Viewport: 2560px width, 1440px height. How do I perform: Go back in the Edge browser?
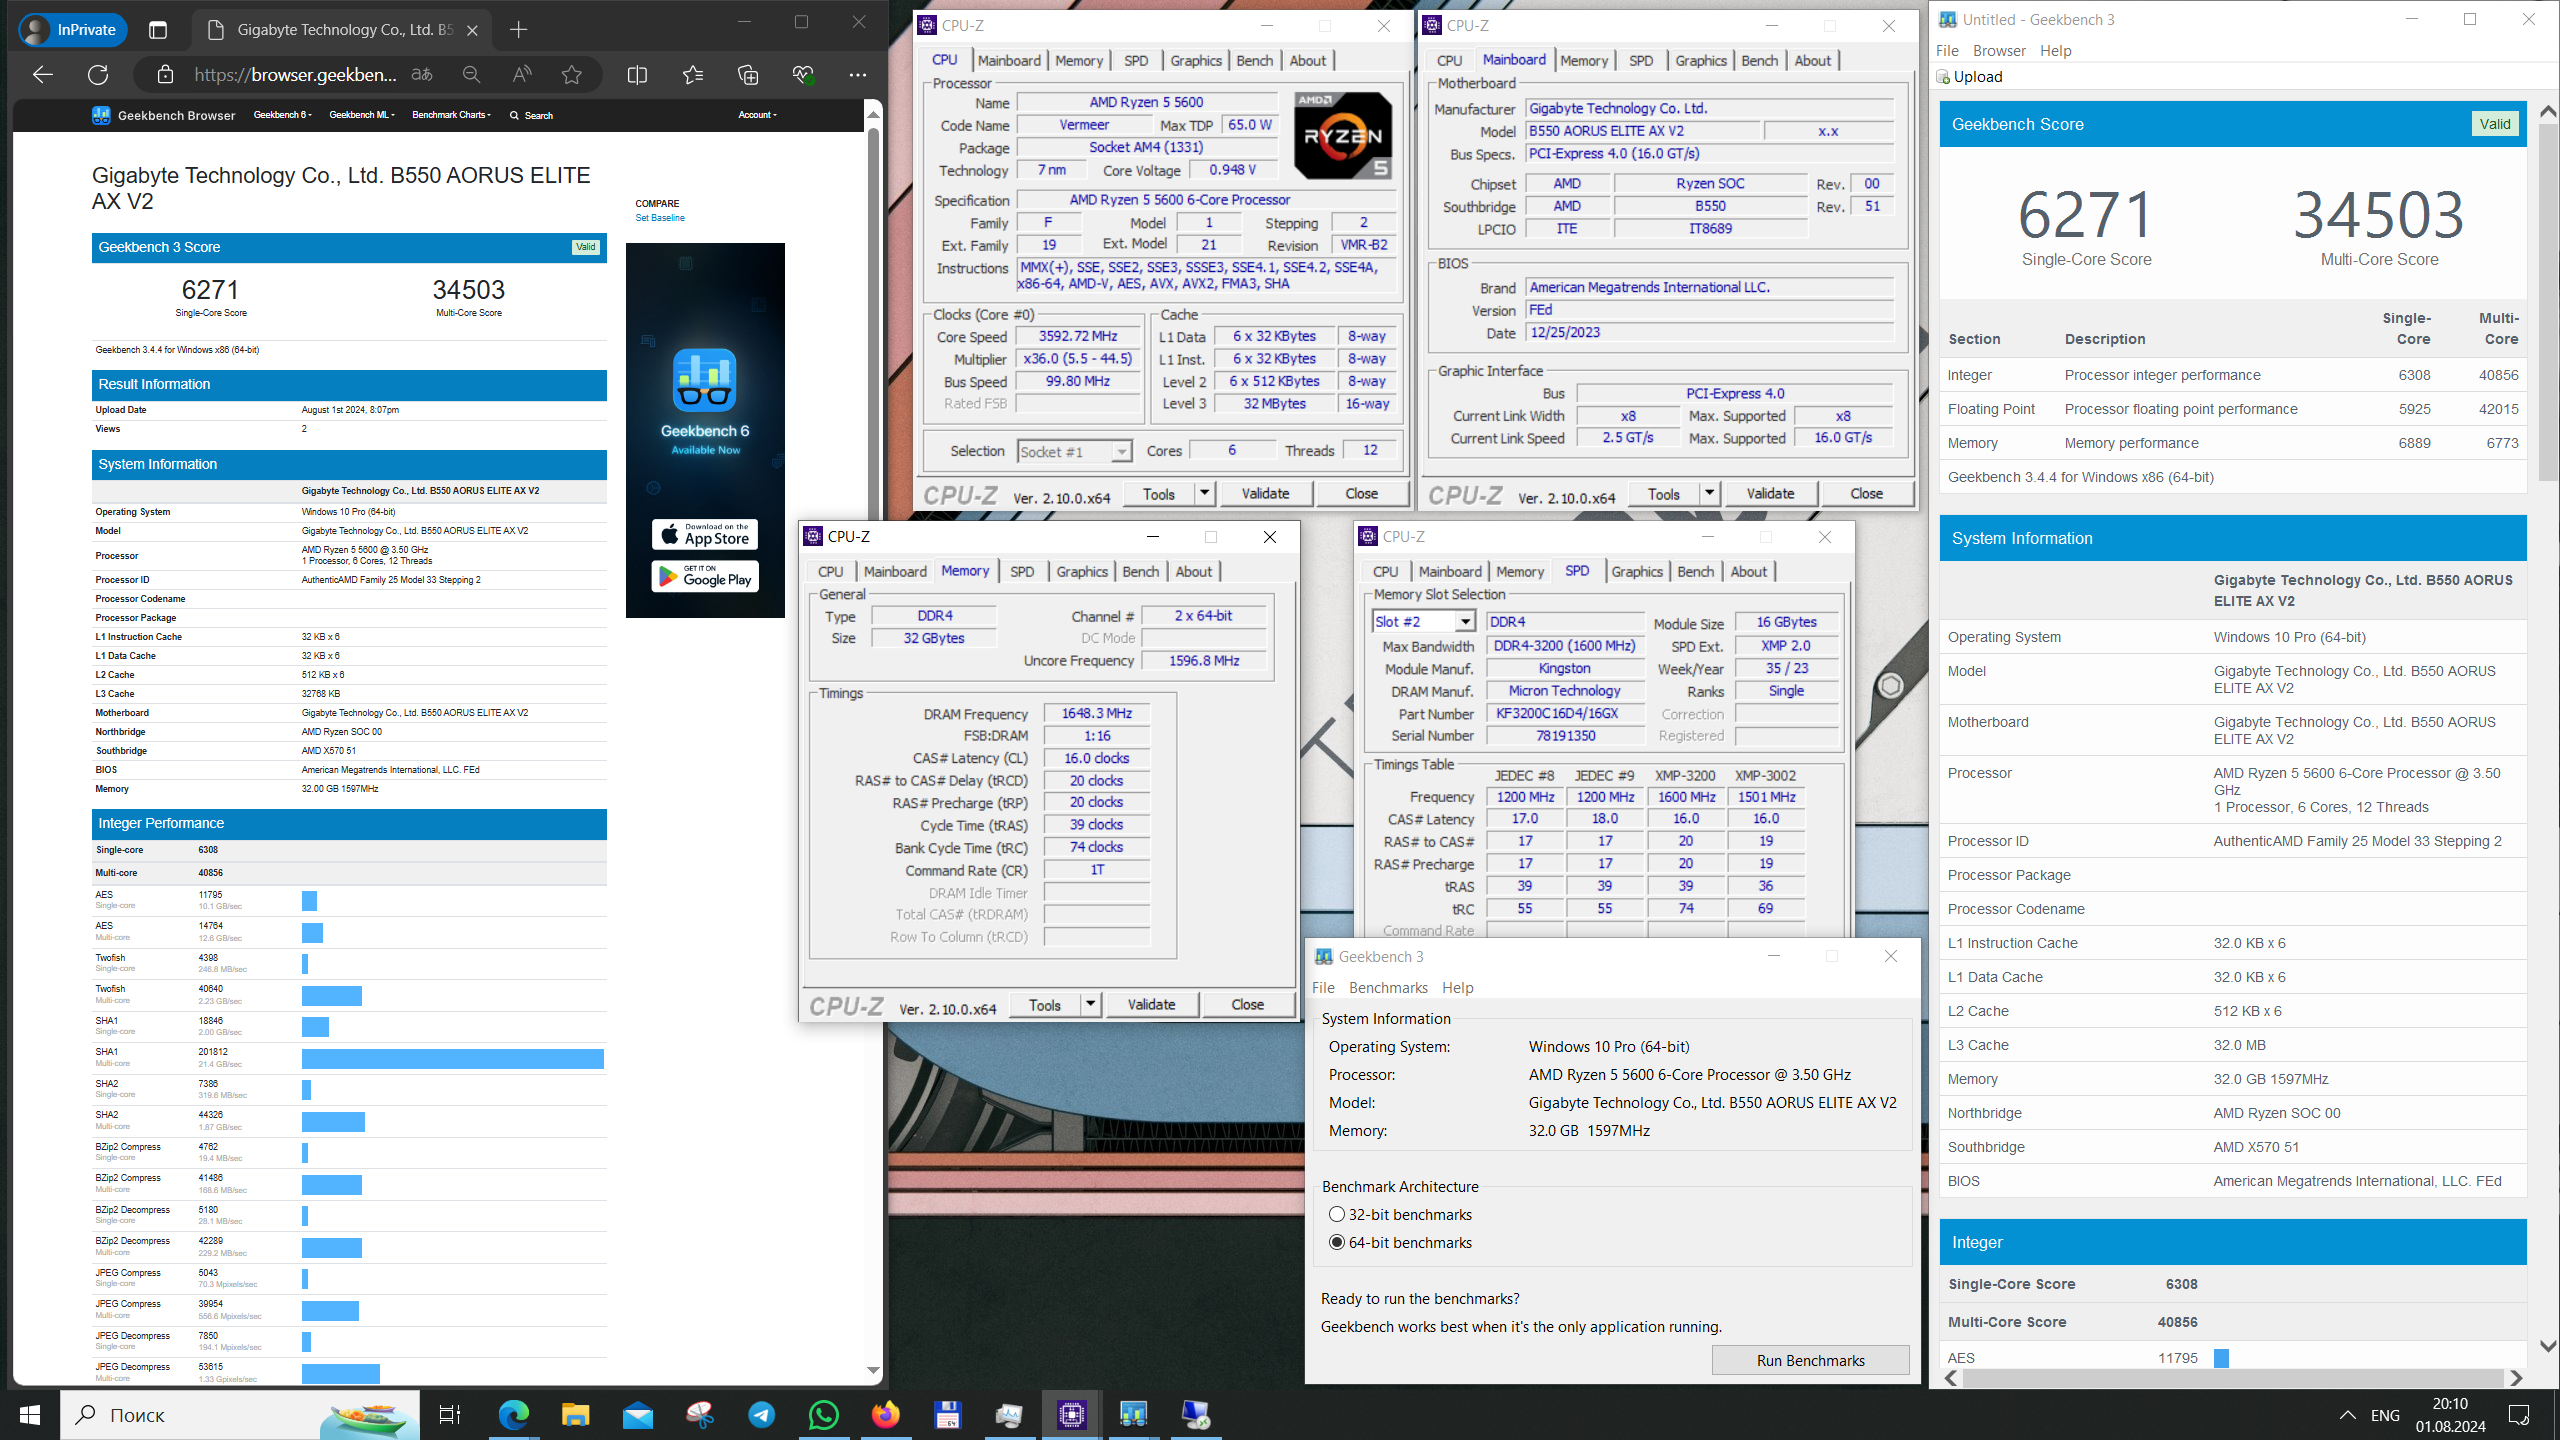(42, 74)
